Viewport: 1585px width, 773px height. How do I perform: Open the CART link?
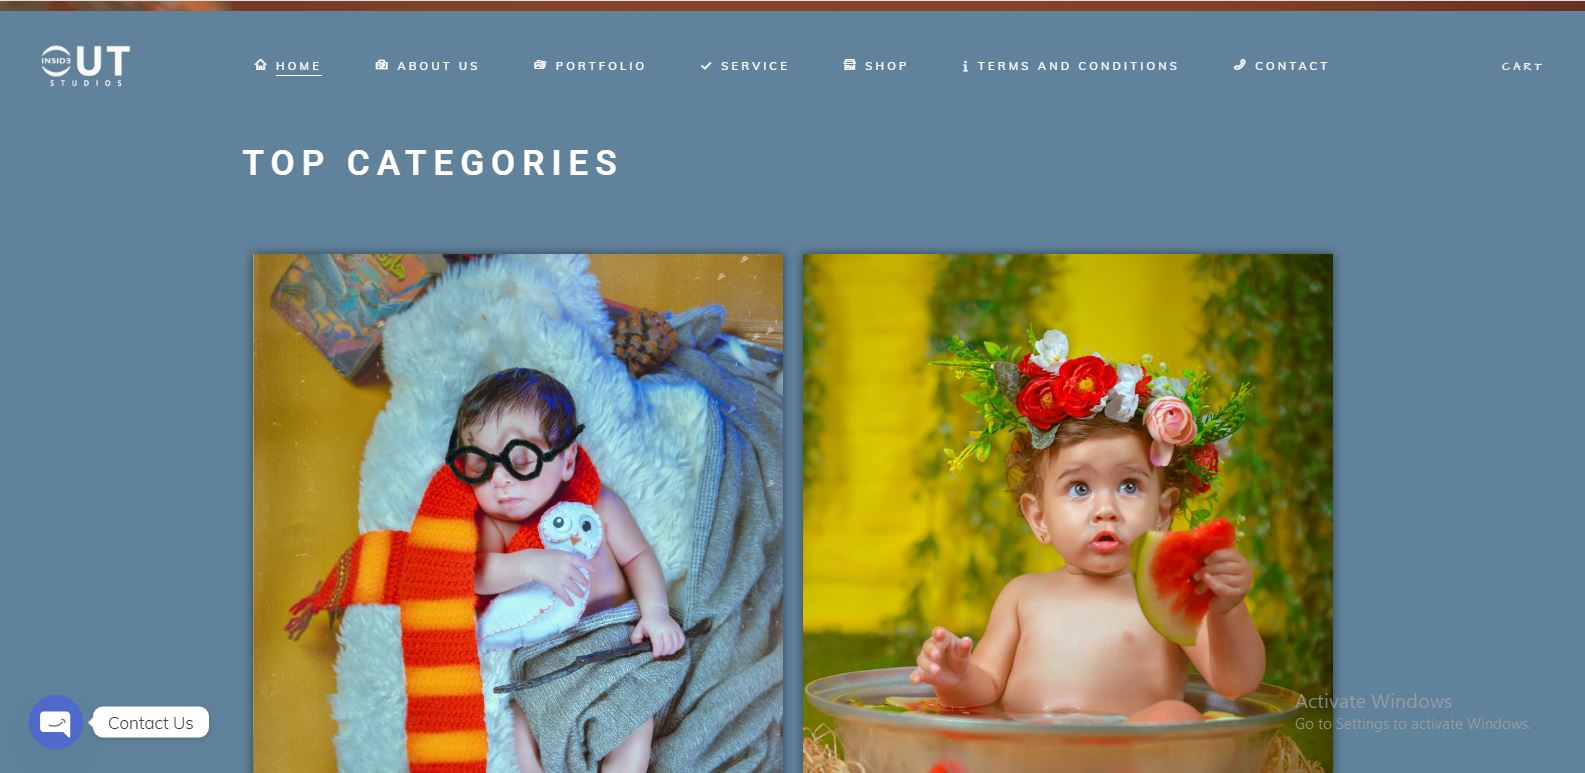[1522, 66]
